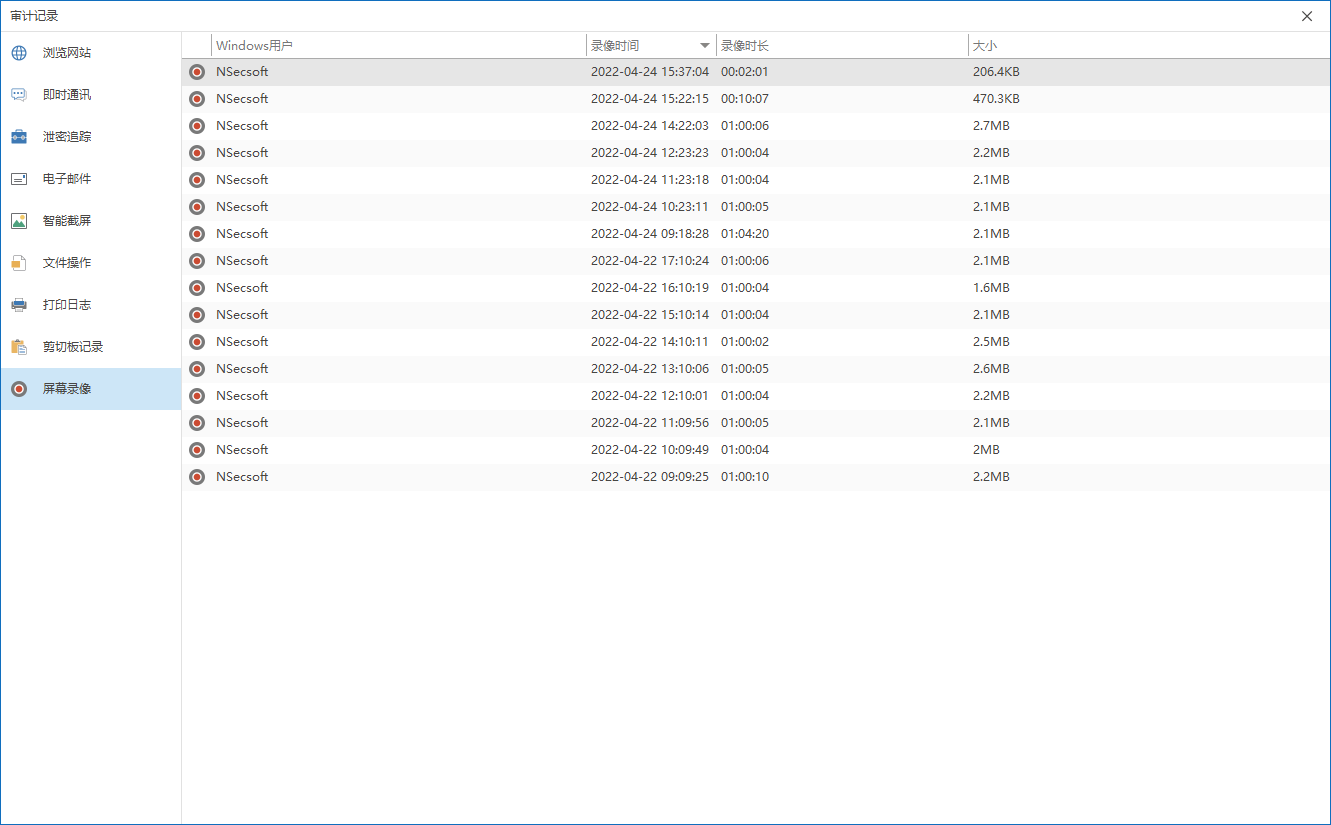Click the record icon beside 屏幕录像
The height and width of the screenshot is (825, 1331).
coord(19,389)
